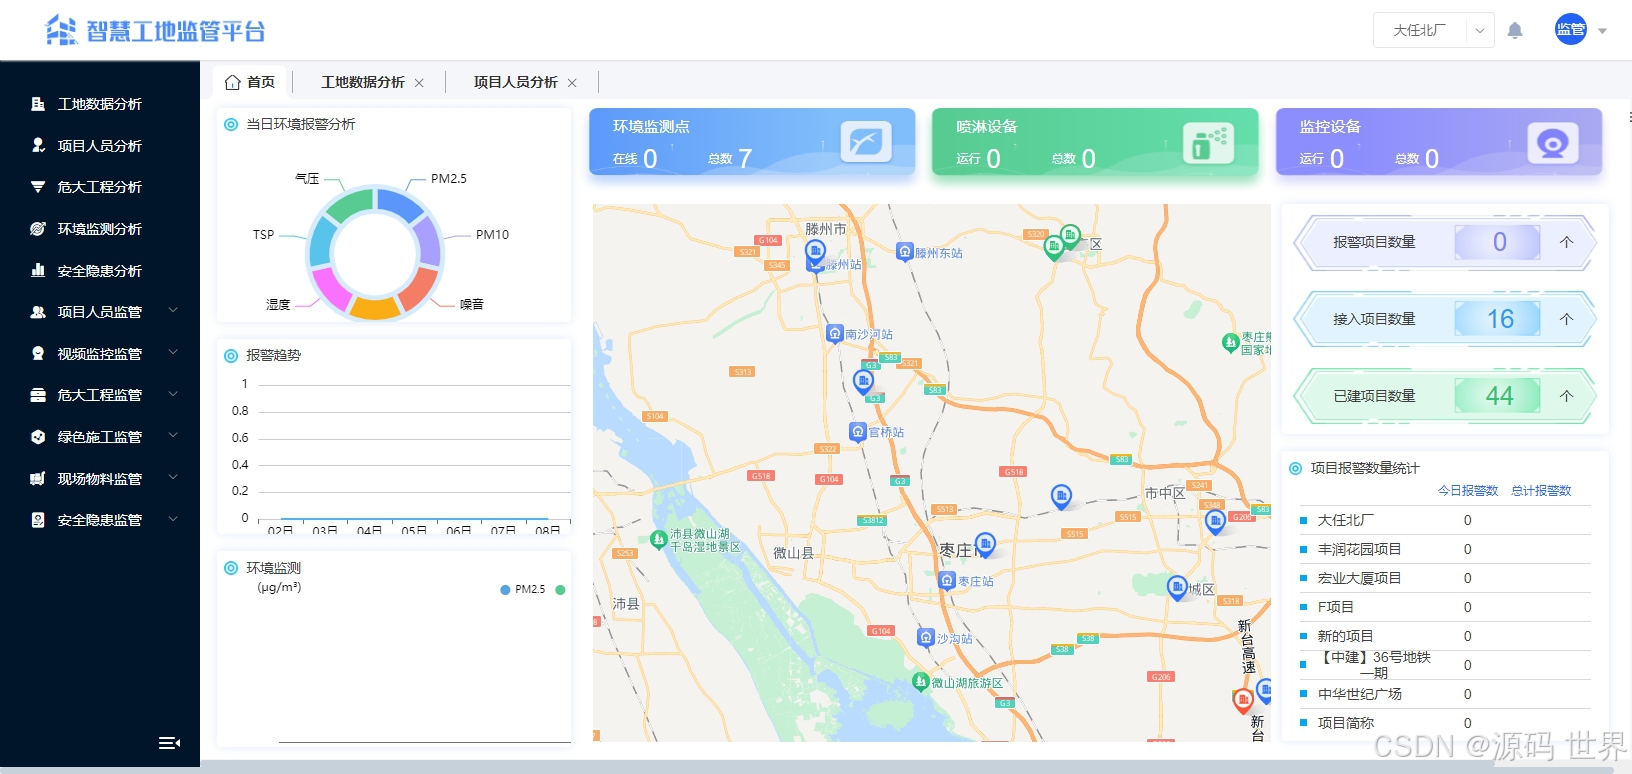Screen dimensions: 1632x774
Task: Click the 滕州市 label on the map
Action: coord(826,229)
